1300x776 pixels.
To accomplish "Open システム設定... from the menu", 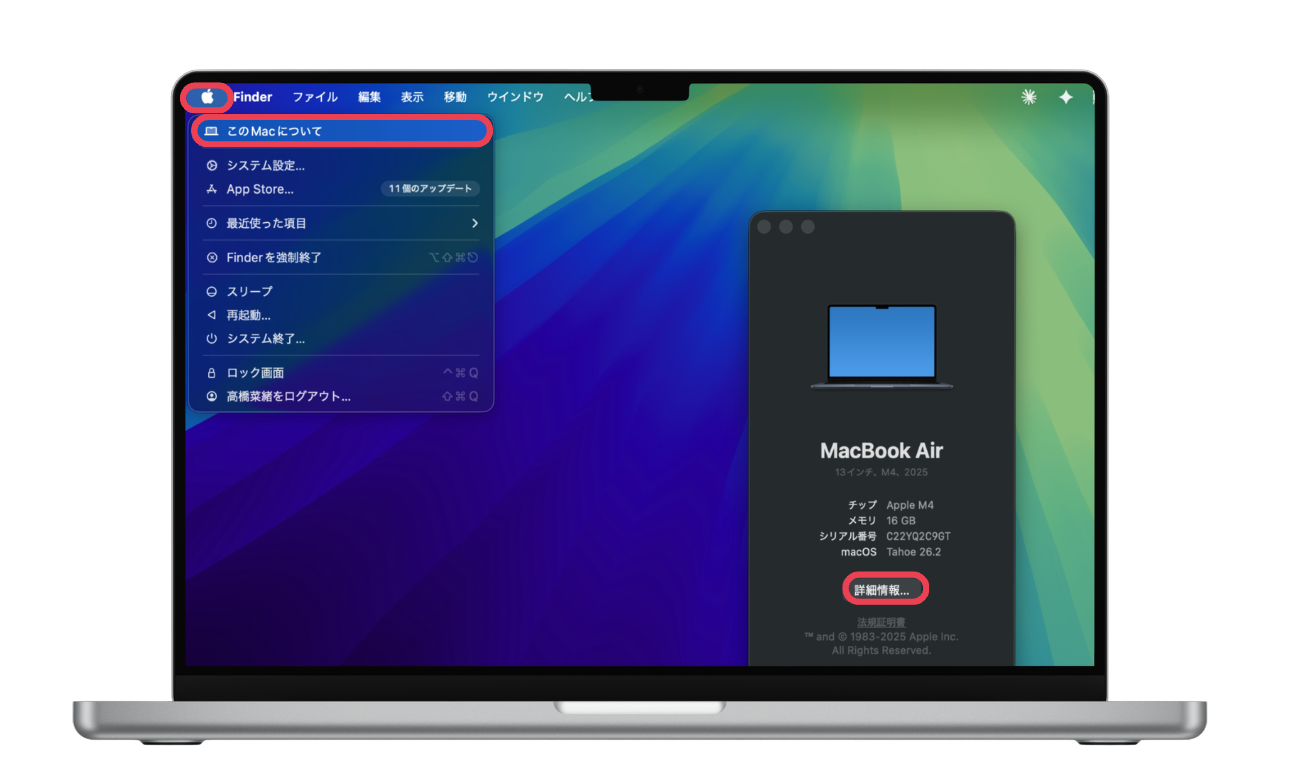I will click(x=341, y=166).
